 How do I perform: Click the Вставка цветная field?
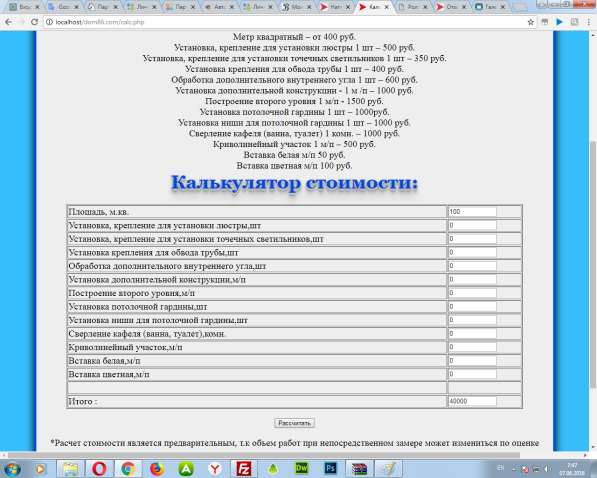pos(472,374)
